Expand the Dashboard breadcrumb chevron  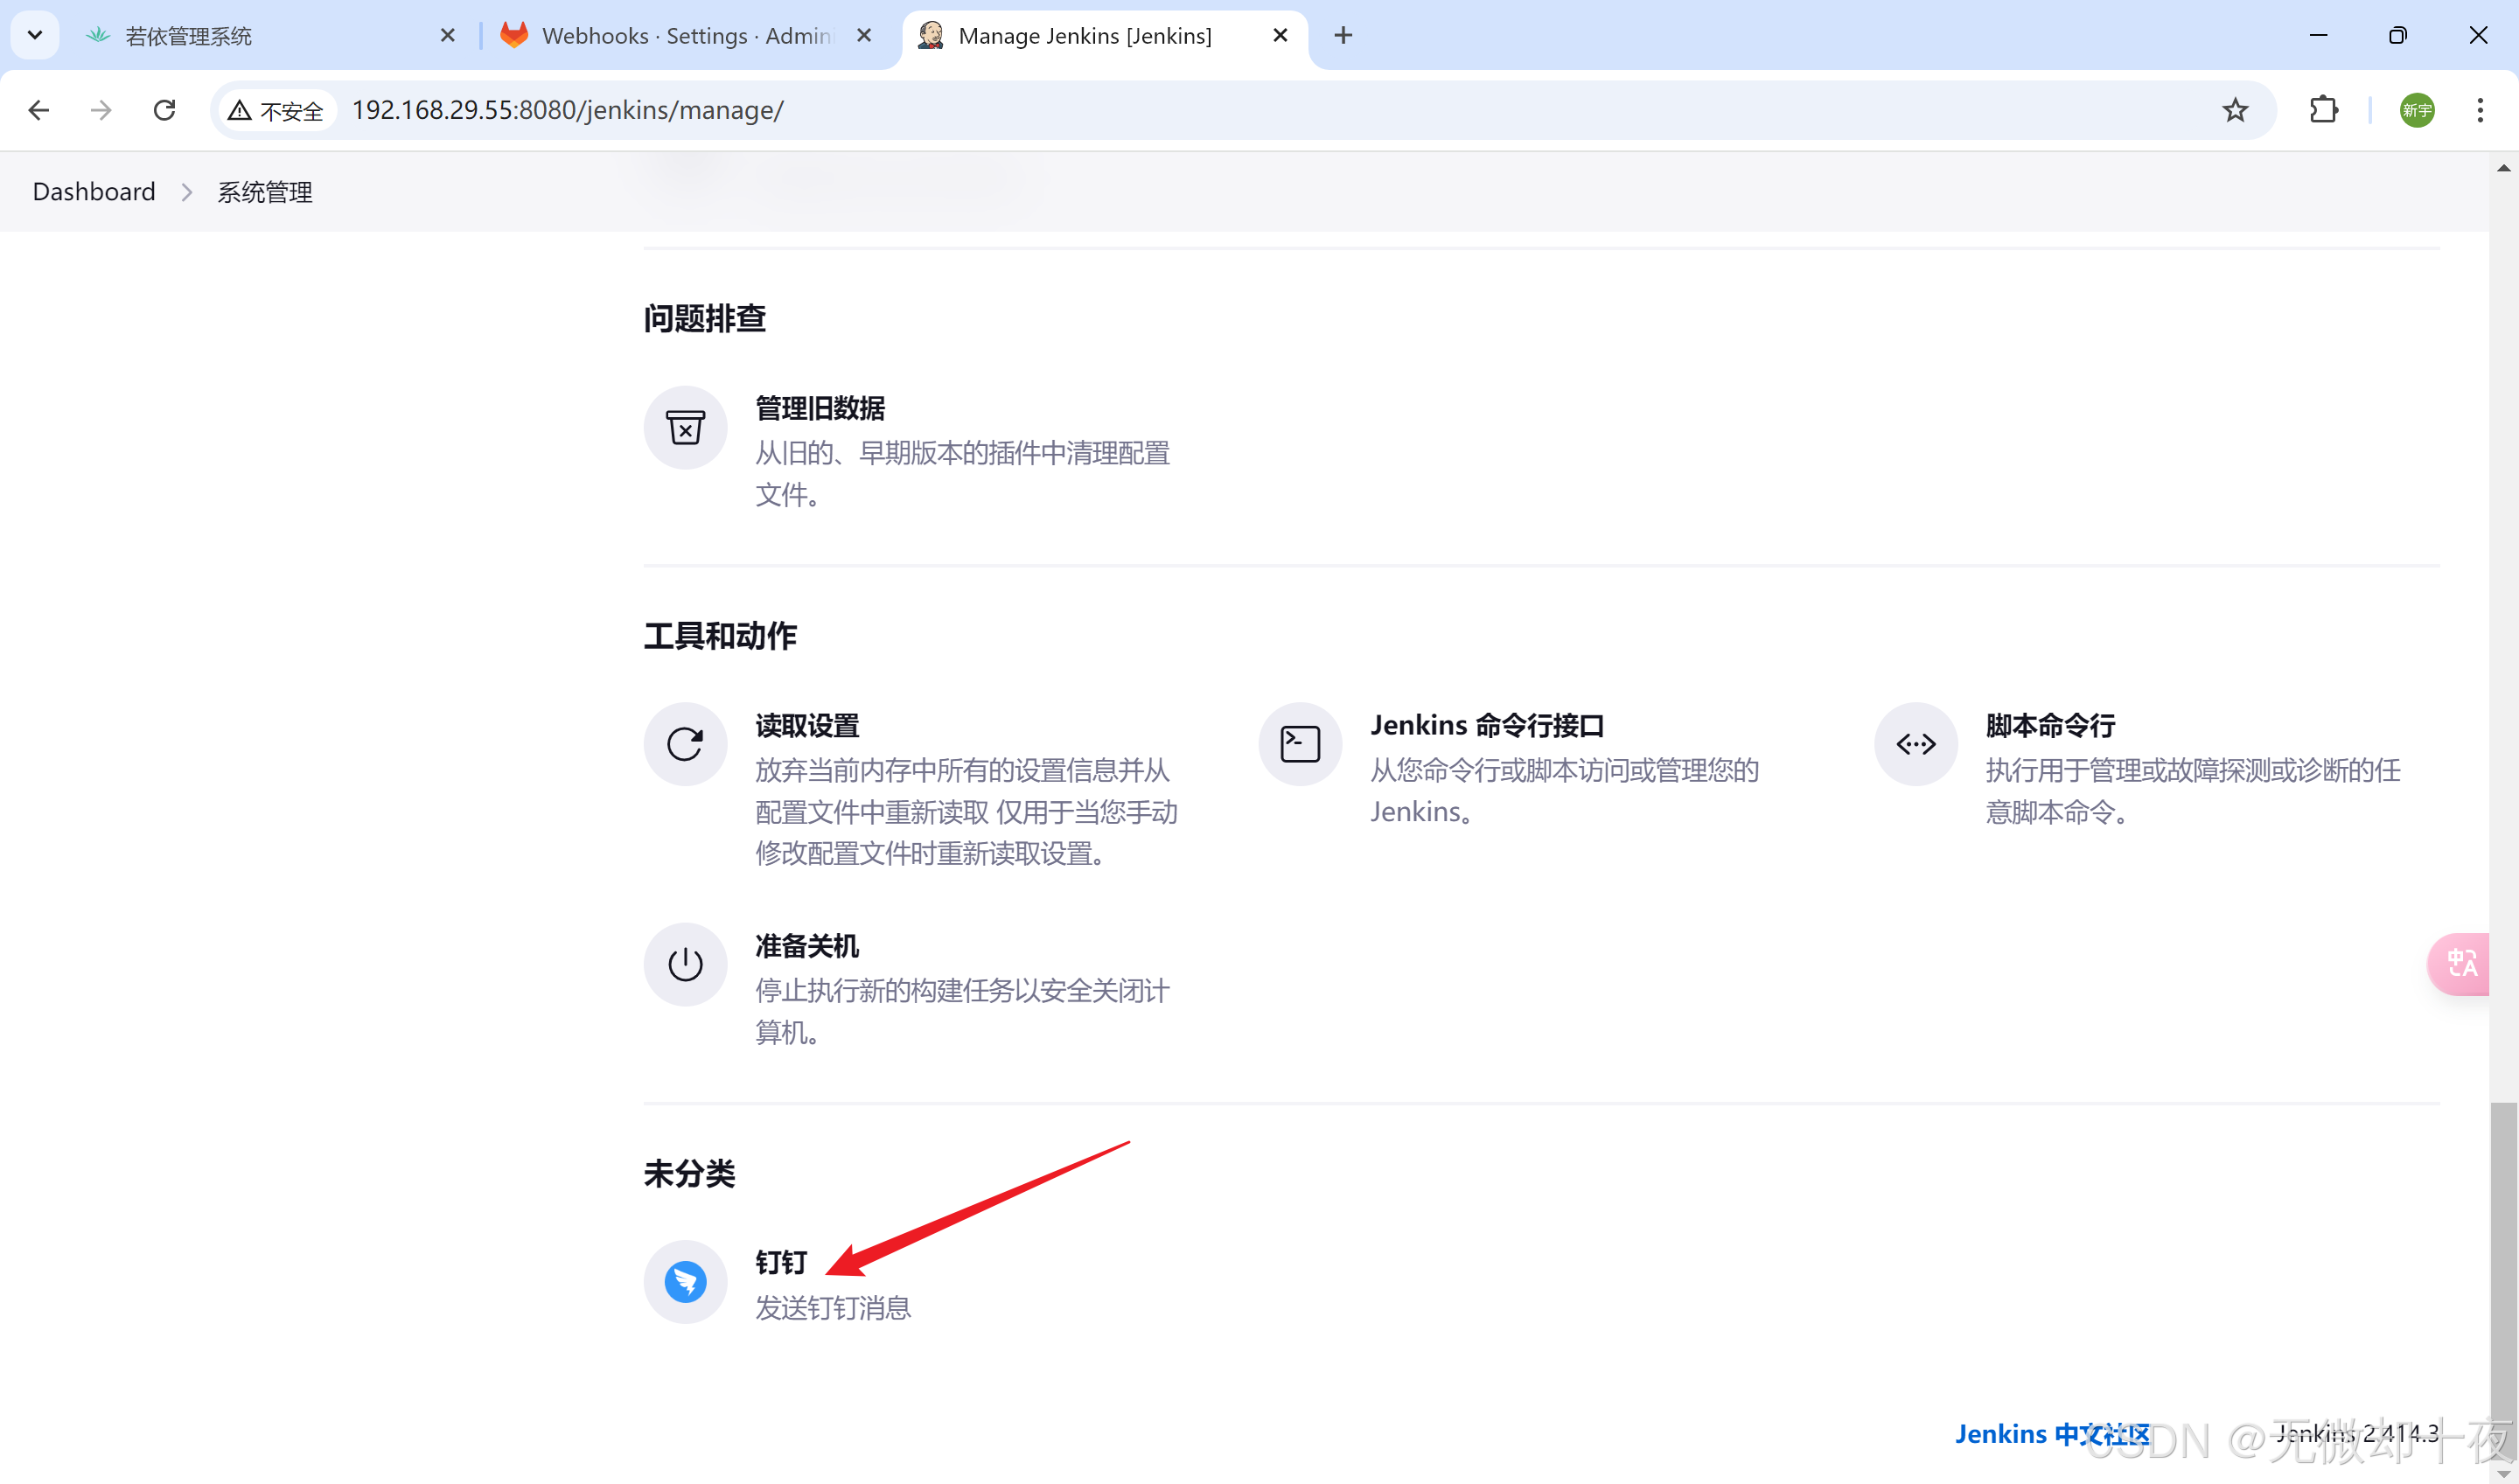(187, 192)
